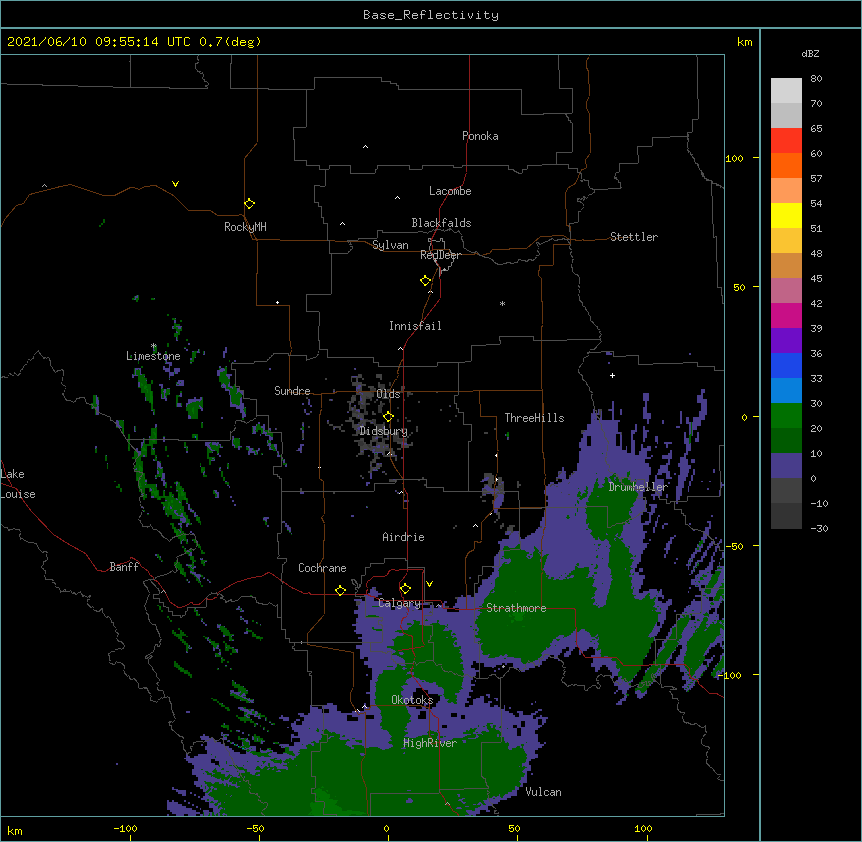Click the Limestone label
Image resolution: width=862 pixels, height=842 pixels.
pyautogui.click(x=153, y=356)
